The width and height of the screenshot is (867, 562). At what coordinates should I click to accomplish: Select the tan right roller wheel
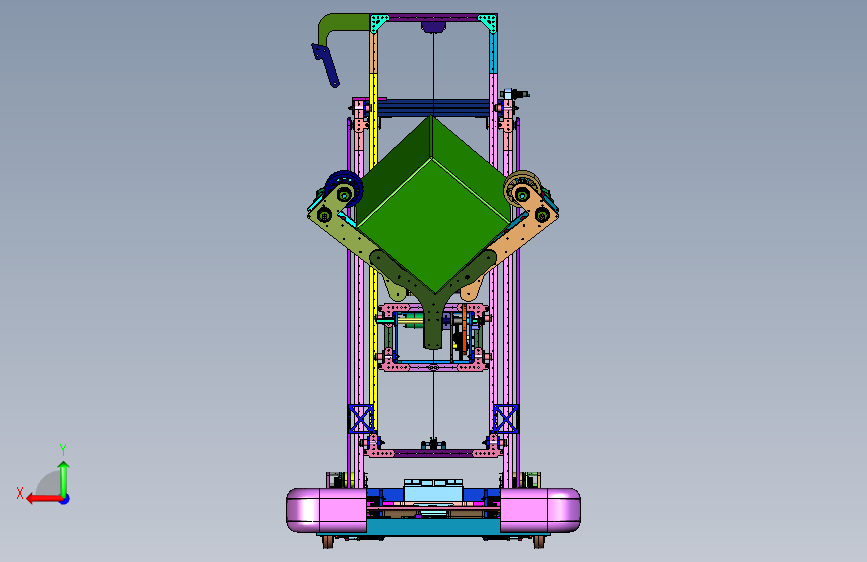click(523, 189)
